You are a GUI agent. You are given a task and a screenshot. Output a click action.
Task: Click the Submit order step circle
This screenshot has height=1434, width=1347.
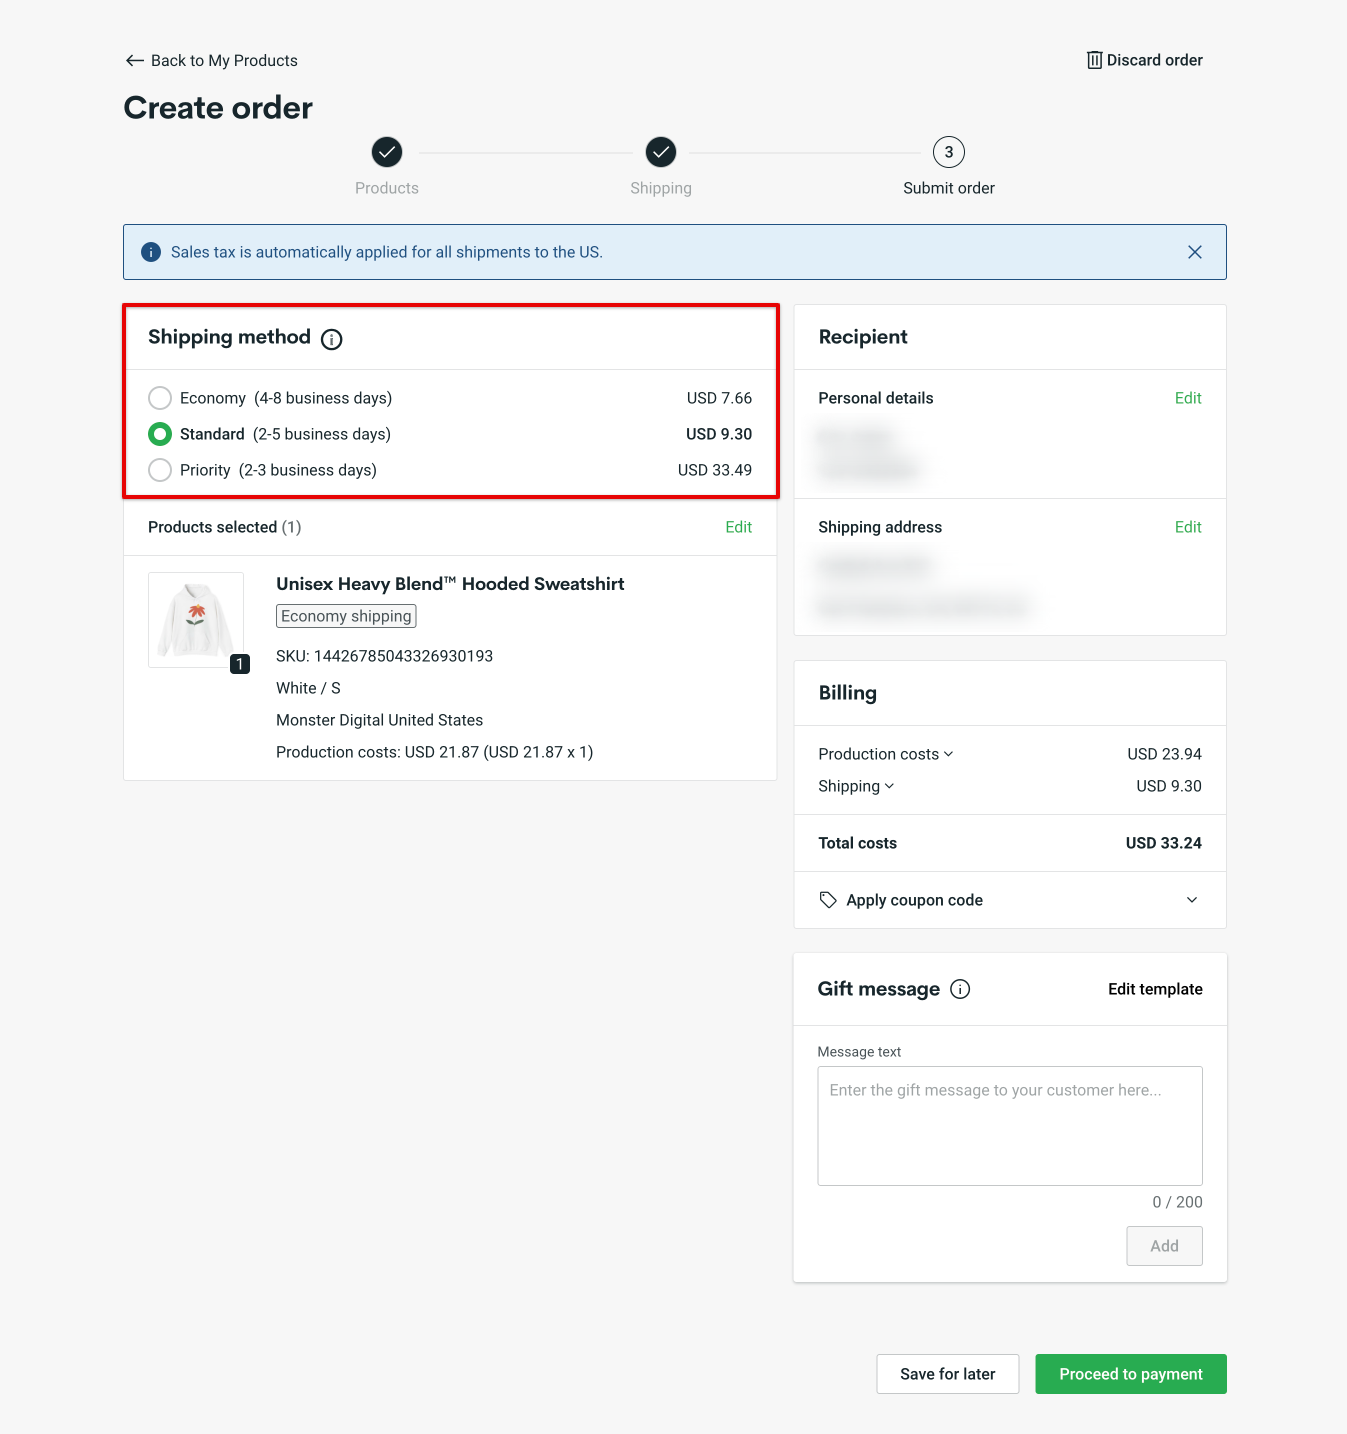[948, 153]
